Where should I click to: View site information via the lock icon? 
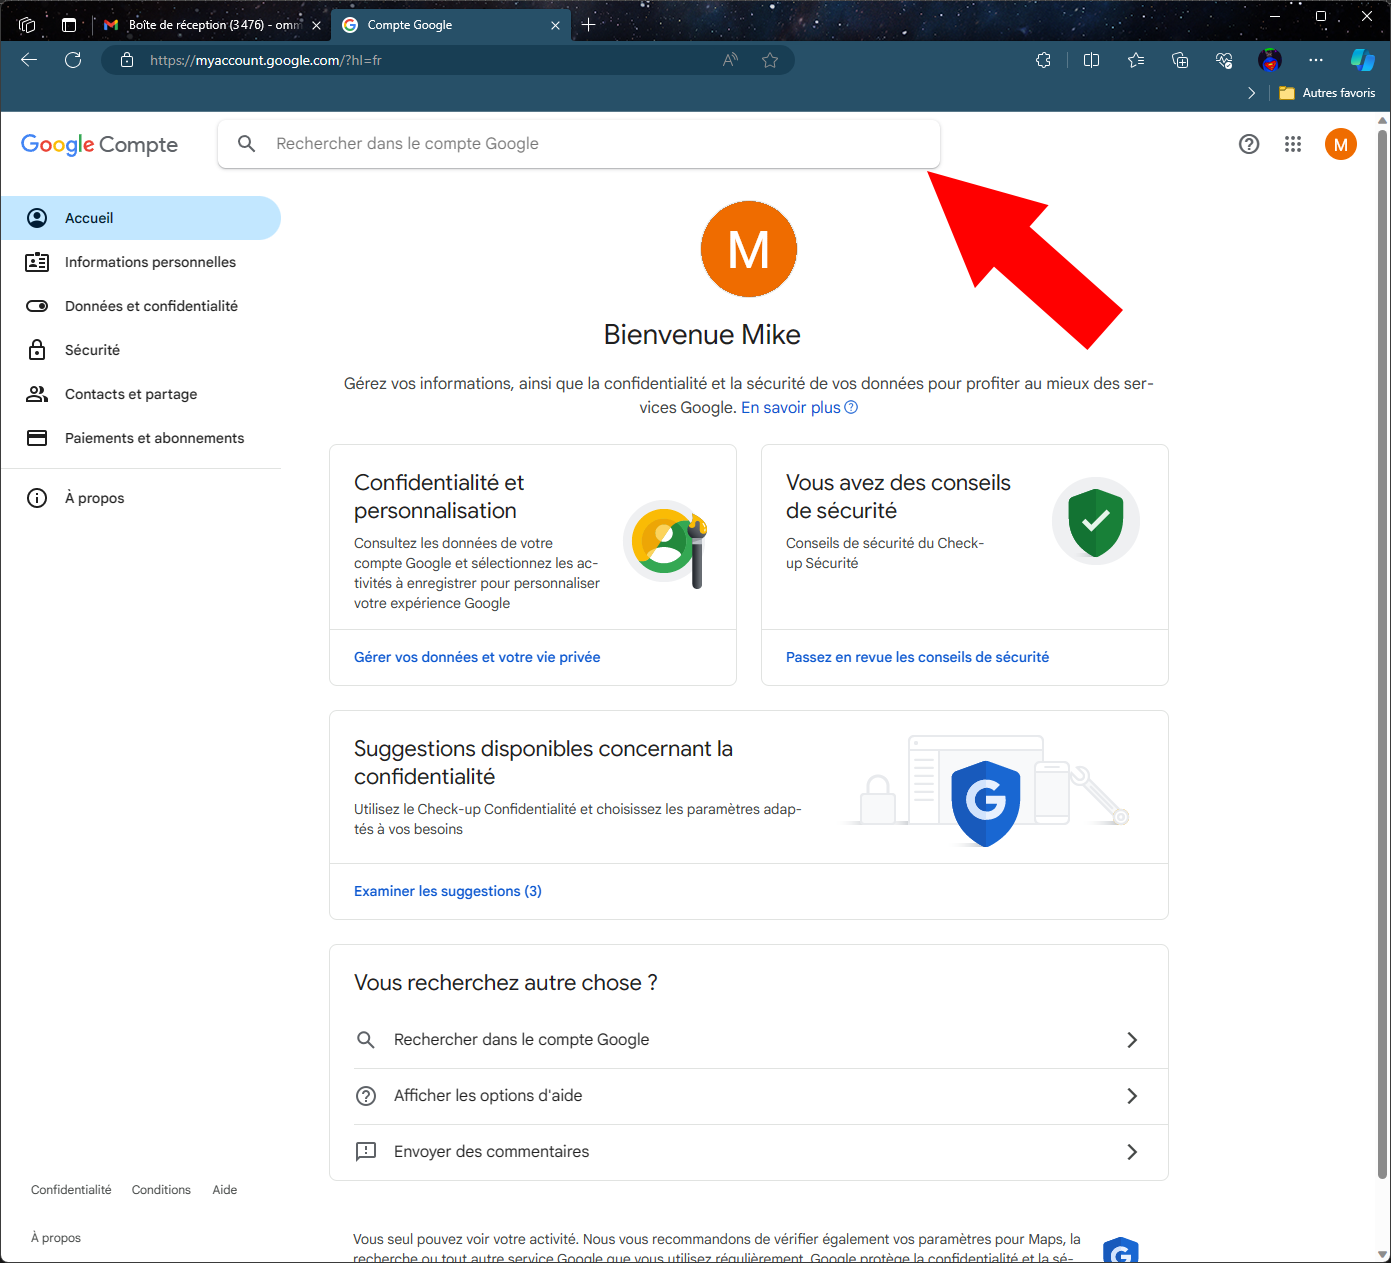tap(127, 60)
